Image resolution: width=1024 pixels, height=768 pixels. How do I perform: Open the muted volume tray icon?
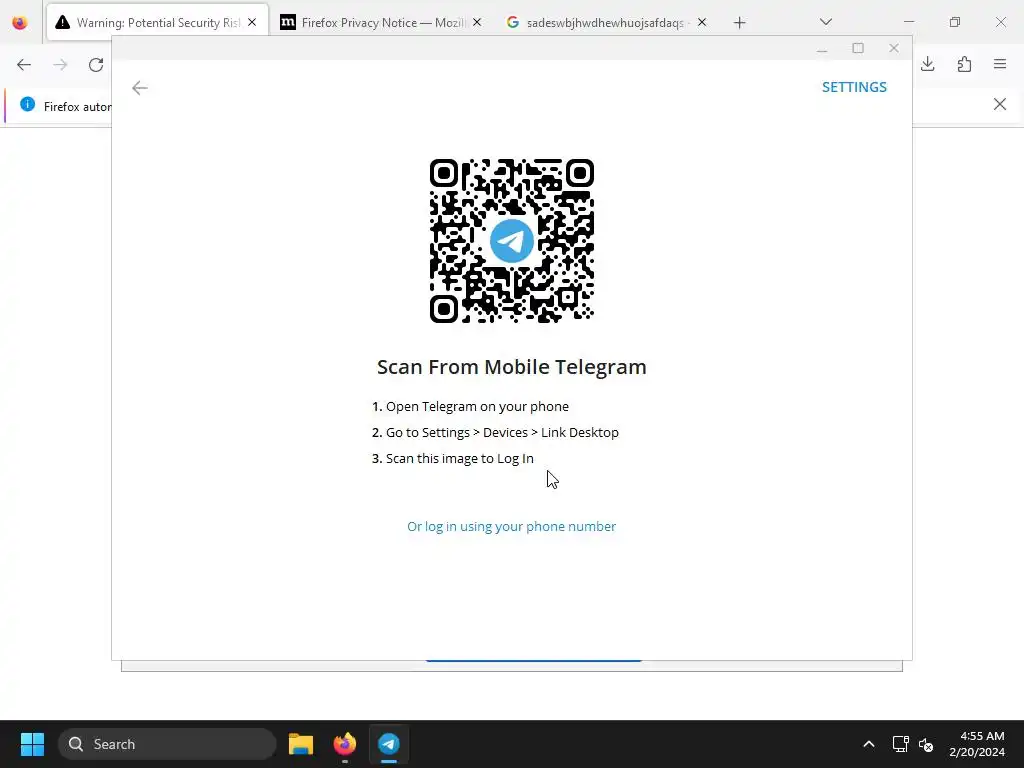click(926, 744)
